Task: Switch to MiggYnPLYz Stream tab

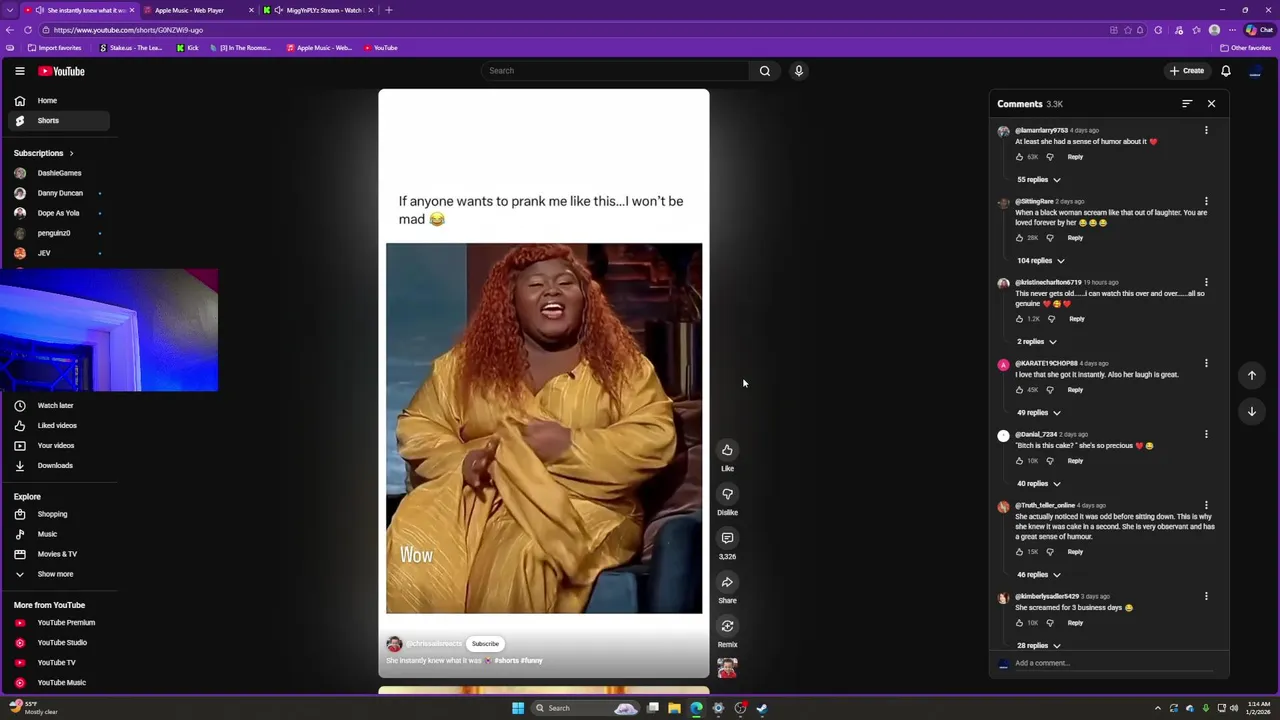Action: tap(318, 10)
